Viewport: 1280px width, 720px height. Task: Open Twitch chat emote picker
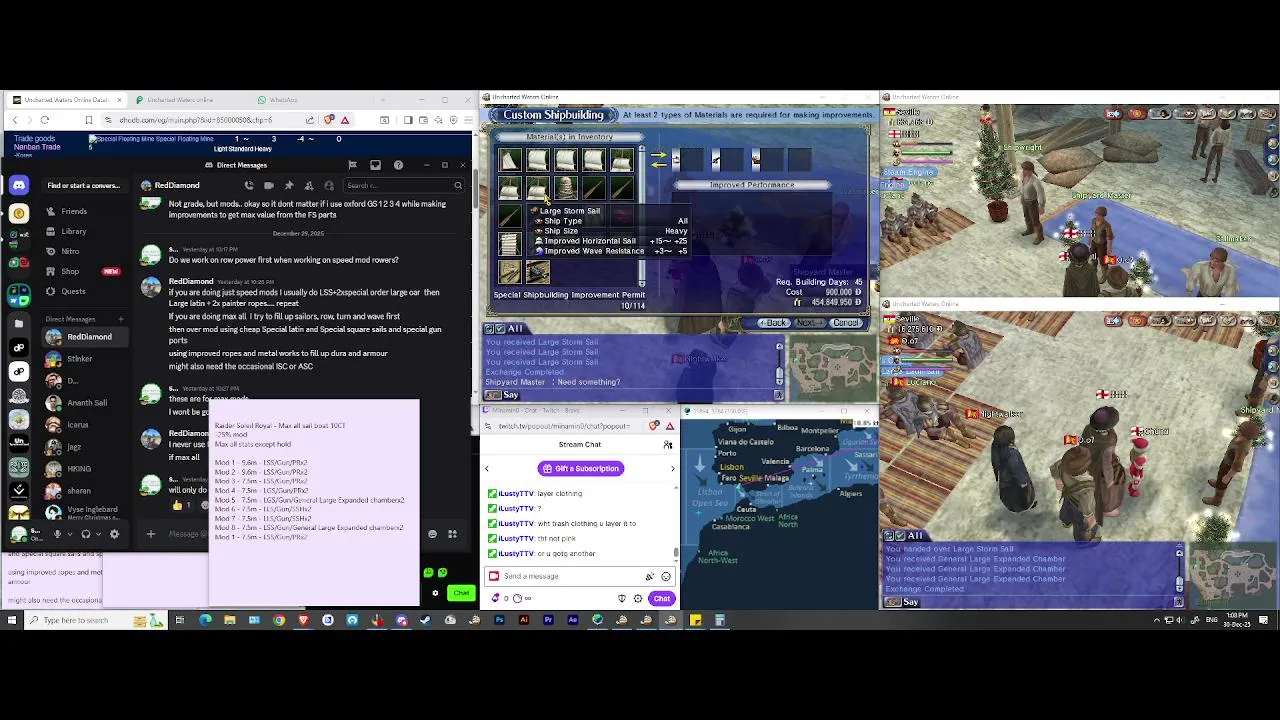click(666, 576)
